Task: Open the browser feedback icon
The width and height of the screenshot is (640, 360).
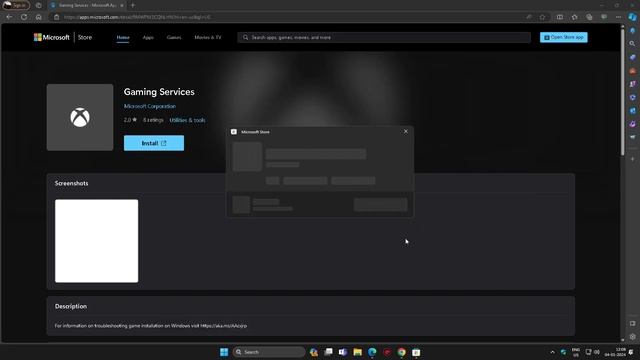Action: [x=604, y=17]
